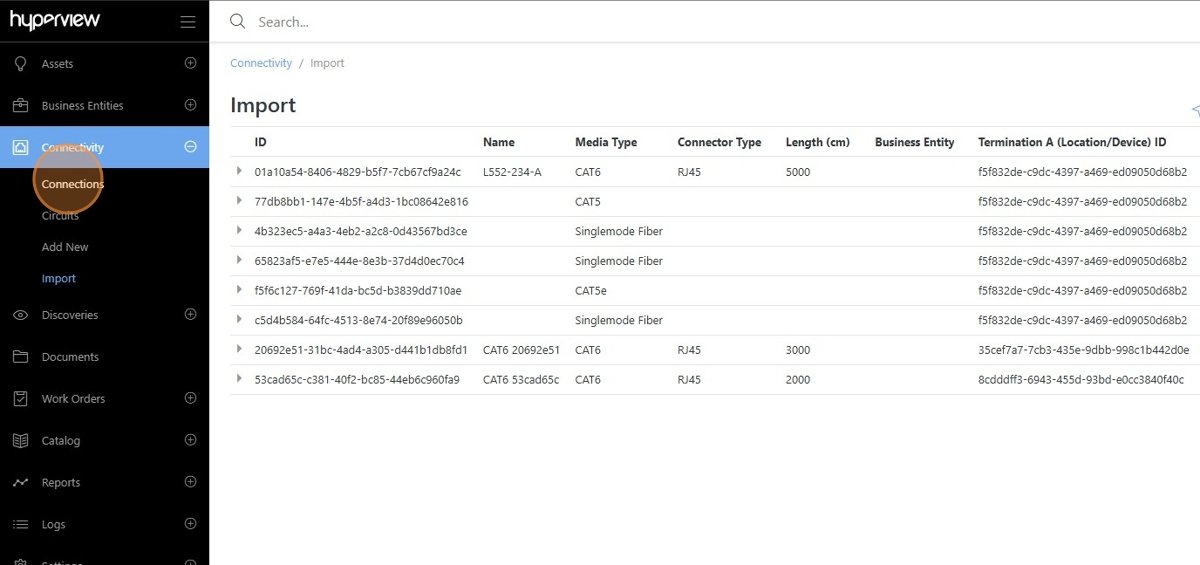Viewport: 1200px width, 565px height.
Task: Click termination ID 35cef7a7-7cb3-435e
Action: coord(1084,350)
